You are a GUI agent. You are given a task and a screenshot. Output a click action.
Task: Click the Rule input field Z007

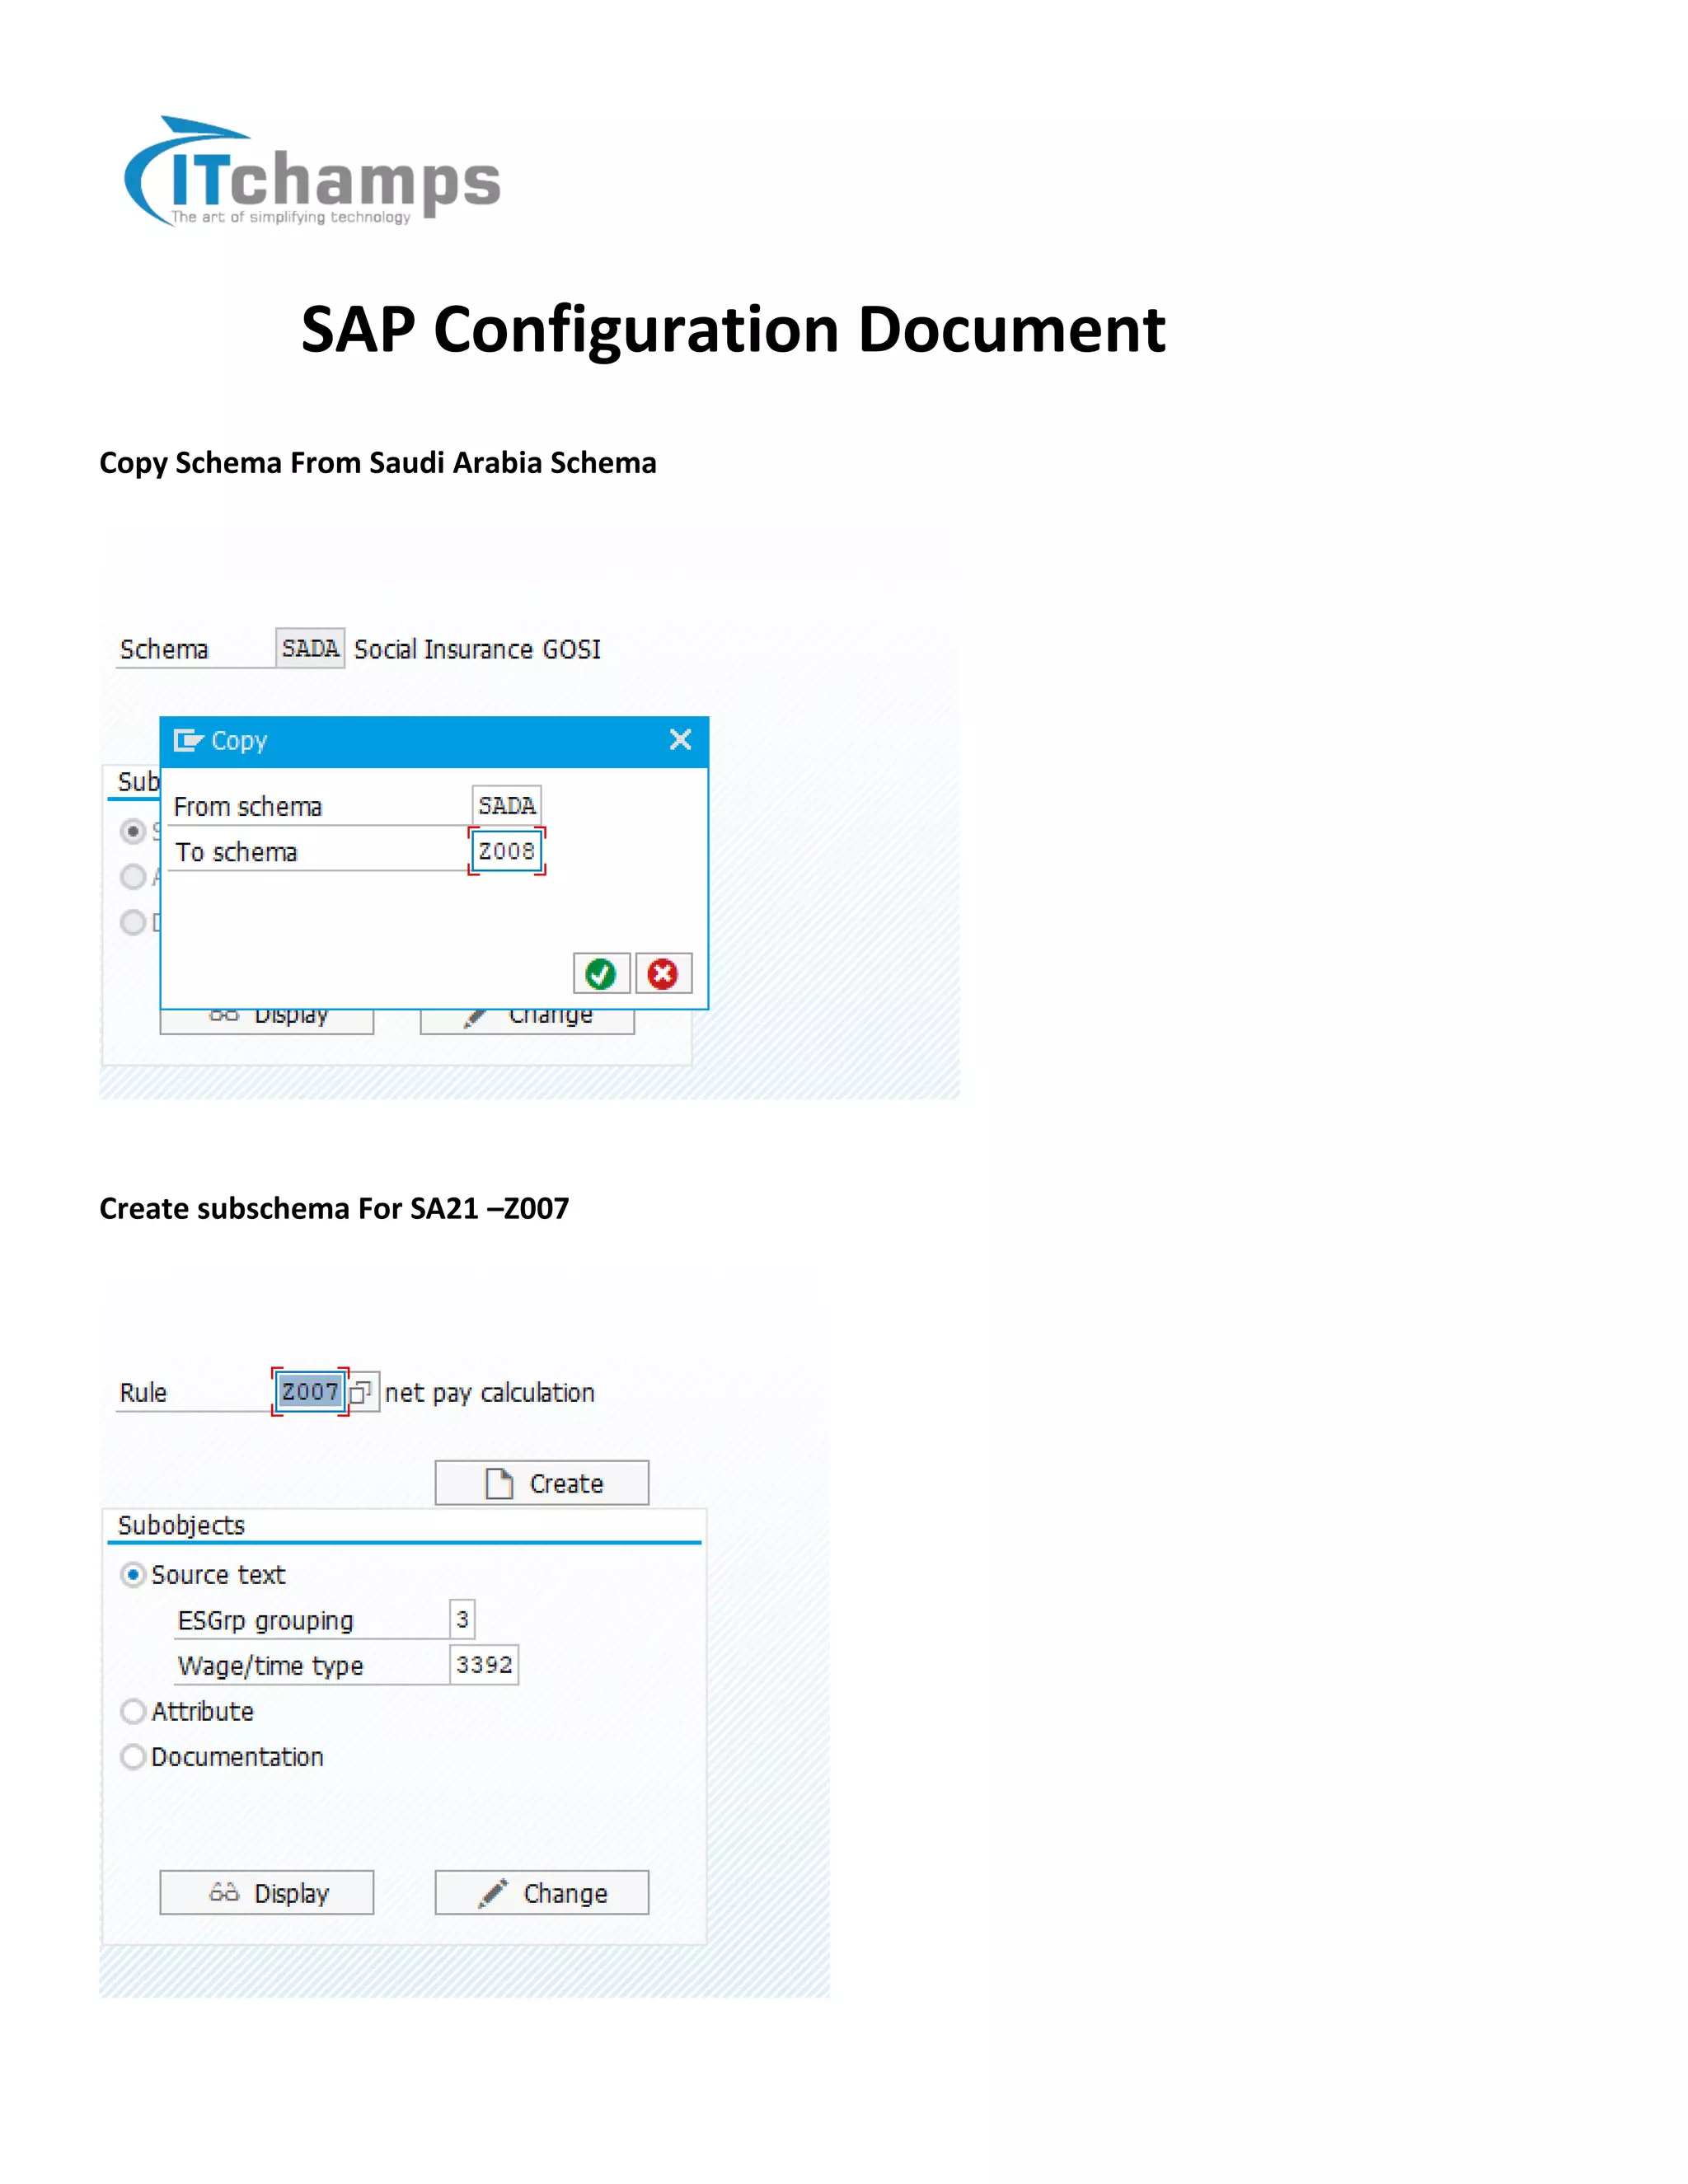tap(310, 1391)
